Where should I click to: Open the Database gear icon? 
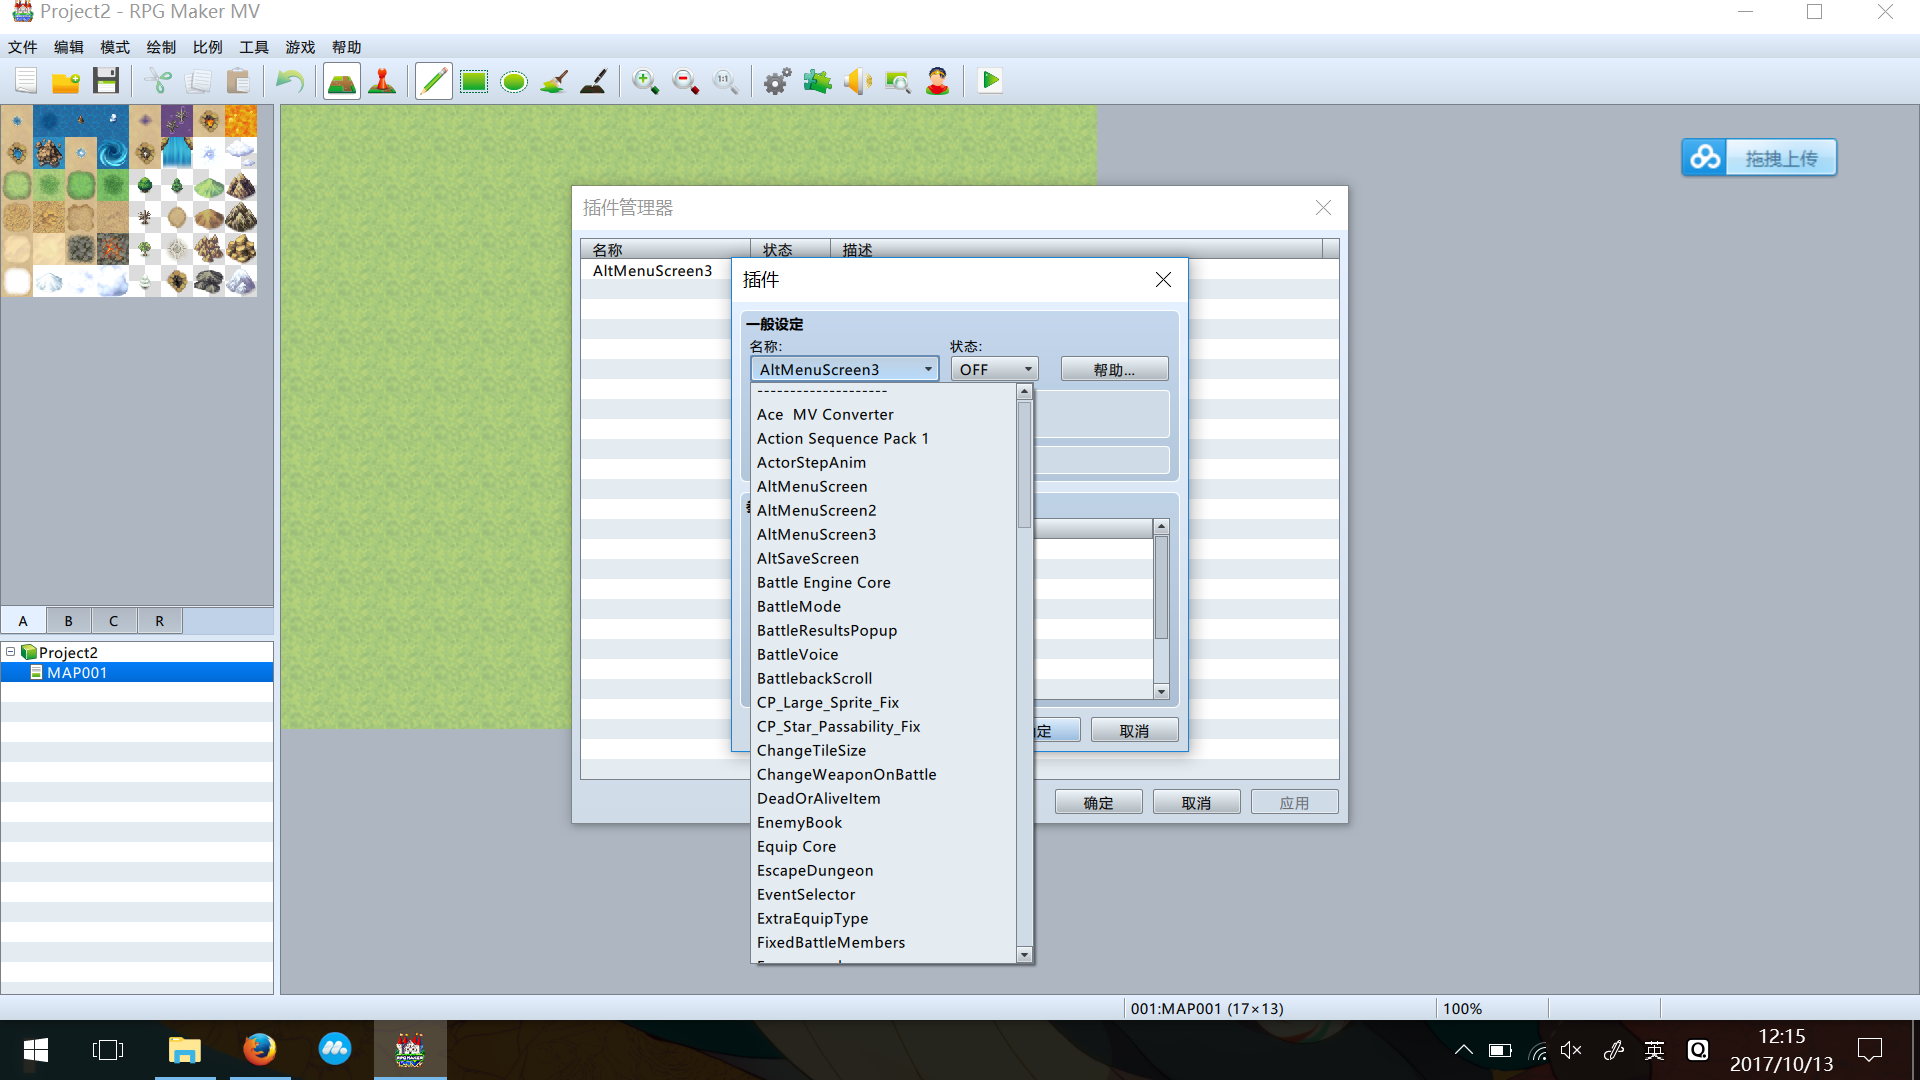point(778,81)
